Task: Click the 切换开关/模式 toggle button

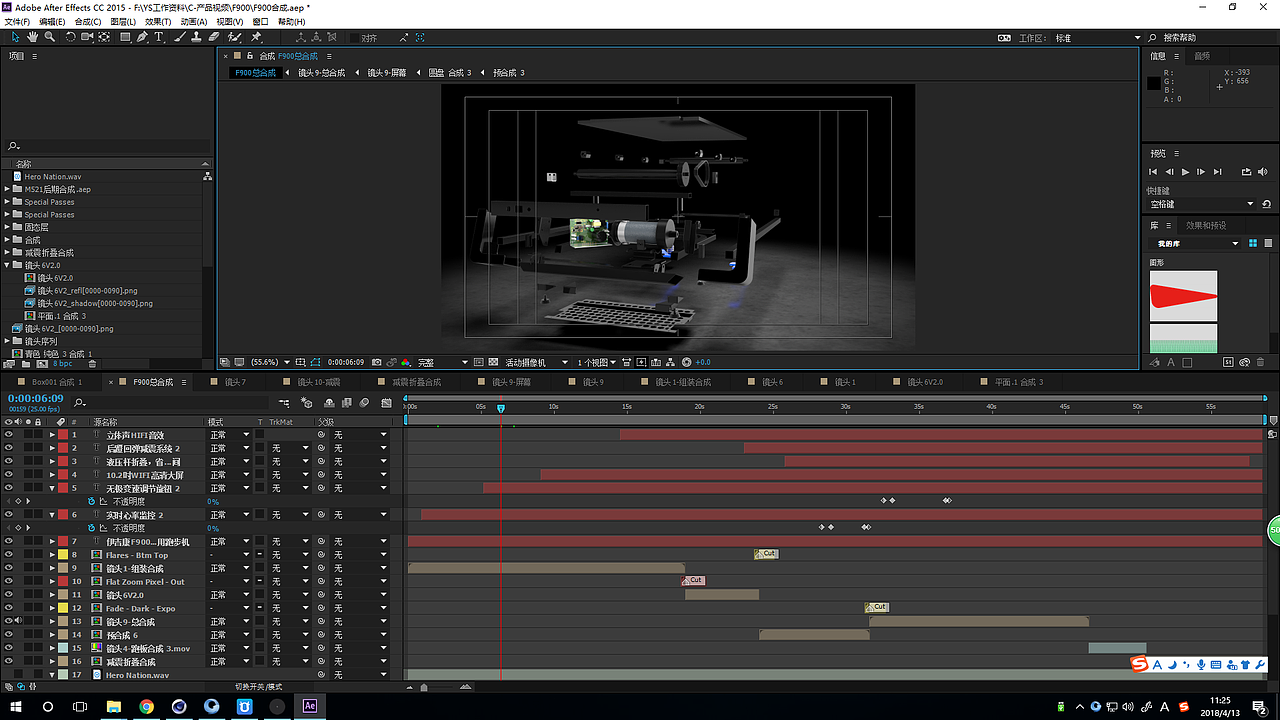Action: 258,687
